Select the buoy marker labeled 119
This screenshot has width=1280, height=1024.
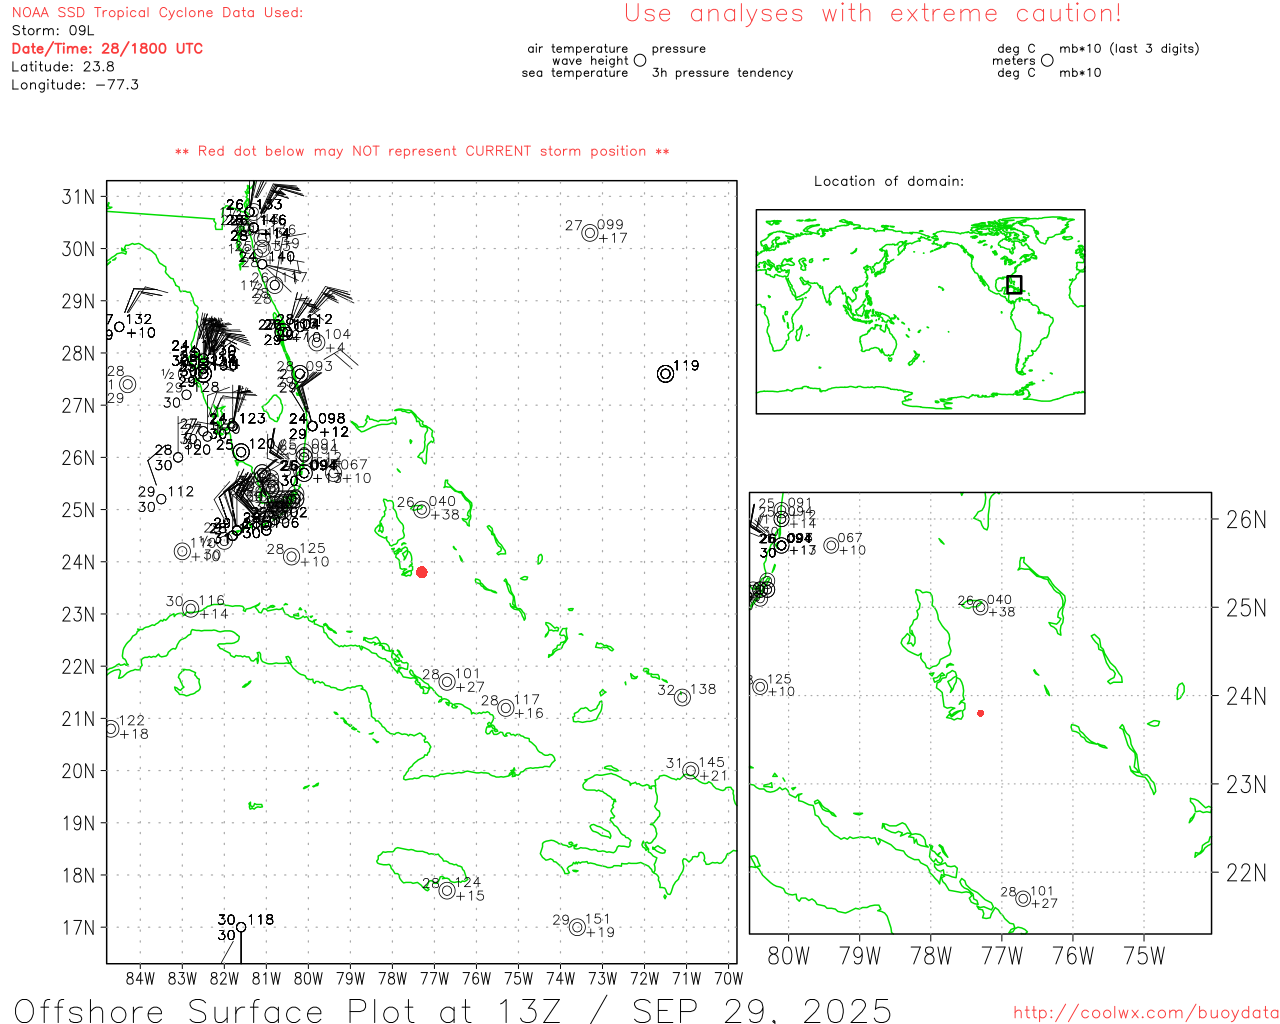tap(665, 374)
